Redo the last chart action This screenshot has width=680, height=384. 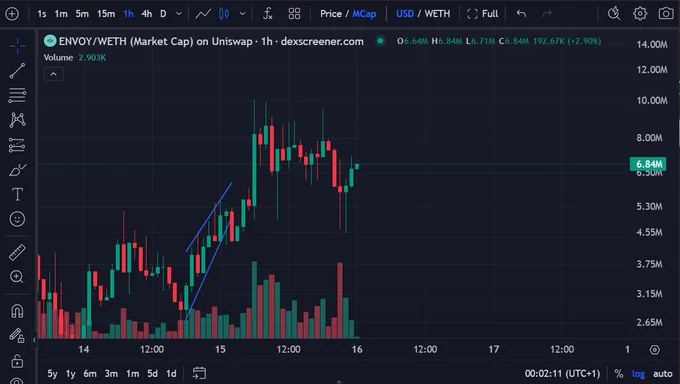point(547,14)
